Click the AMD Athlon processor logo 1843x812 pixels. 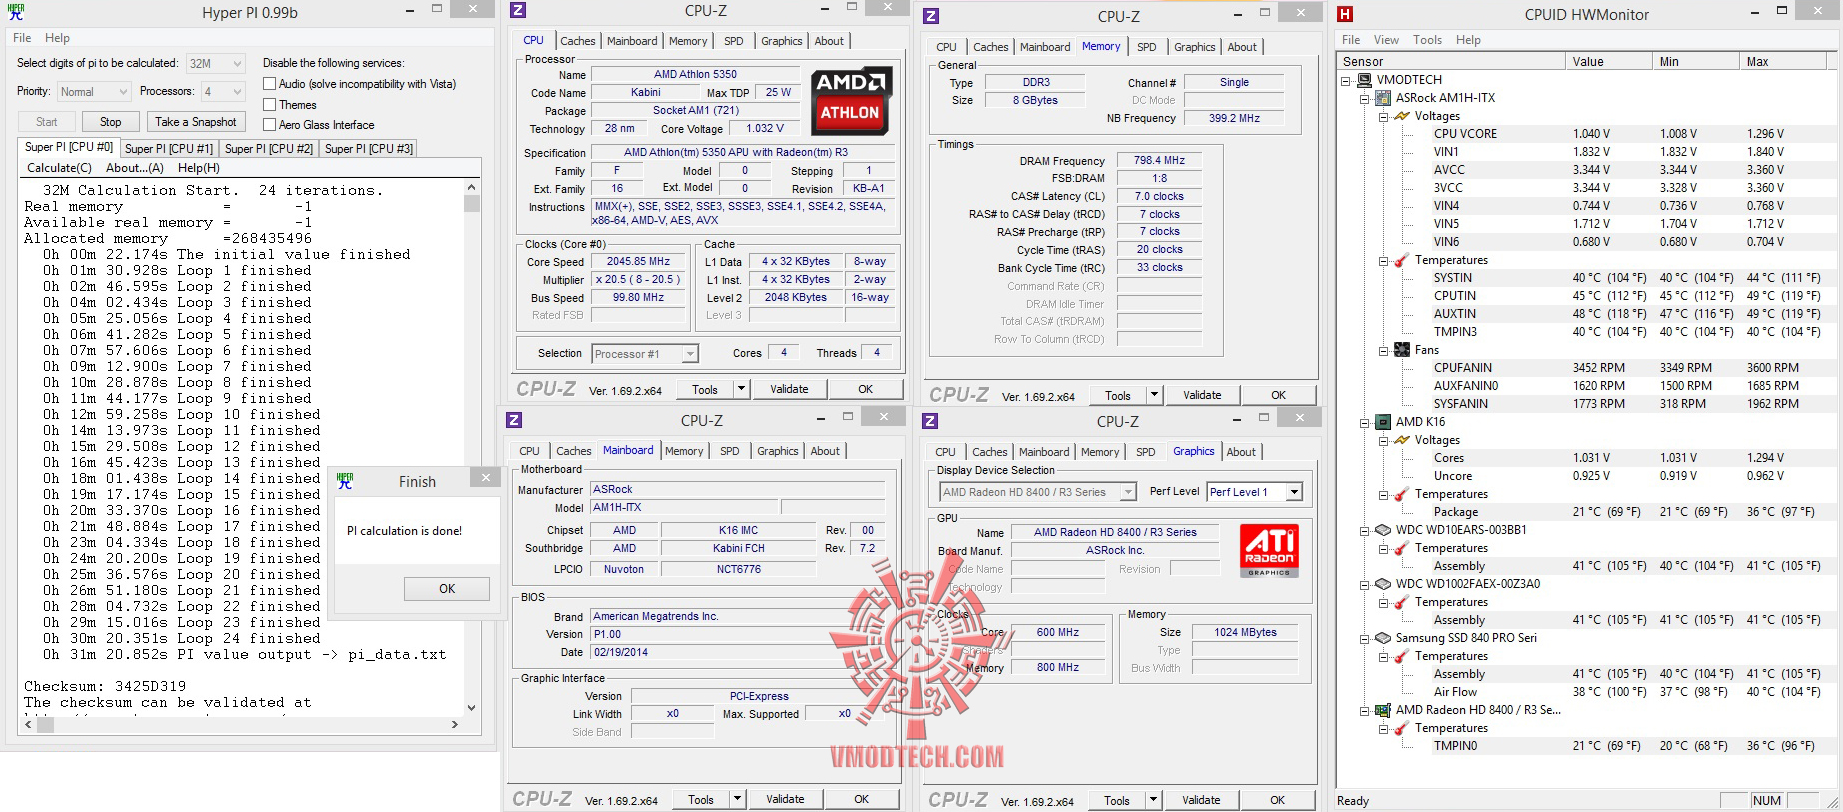[850, 100]
